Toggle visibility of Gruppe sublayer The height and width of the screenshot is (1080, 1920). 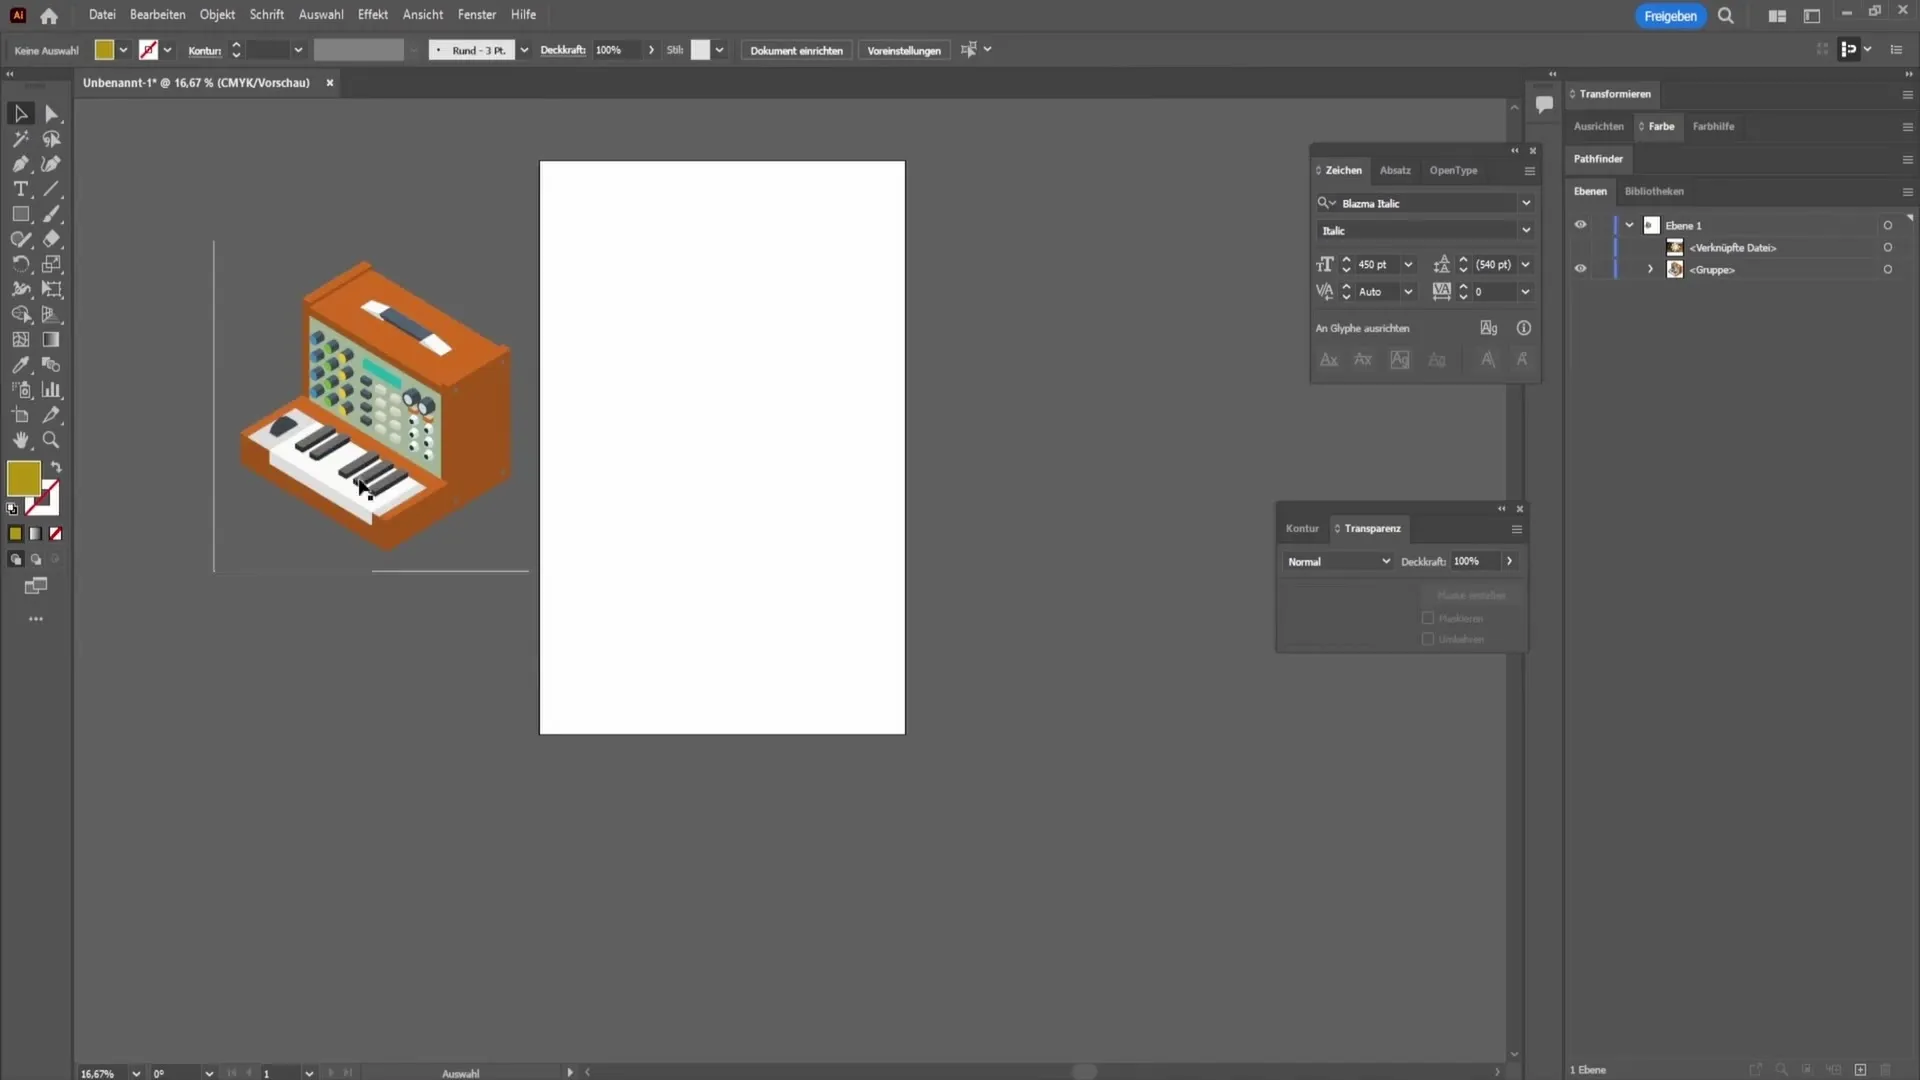pos(1580,269)
